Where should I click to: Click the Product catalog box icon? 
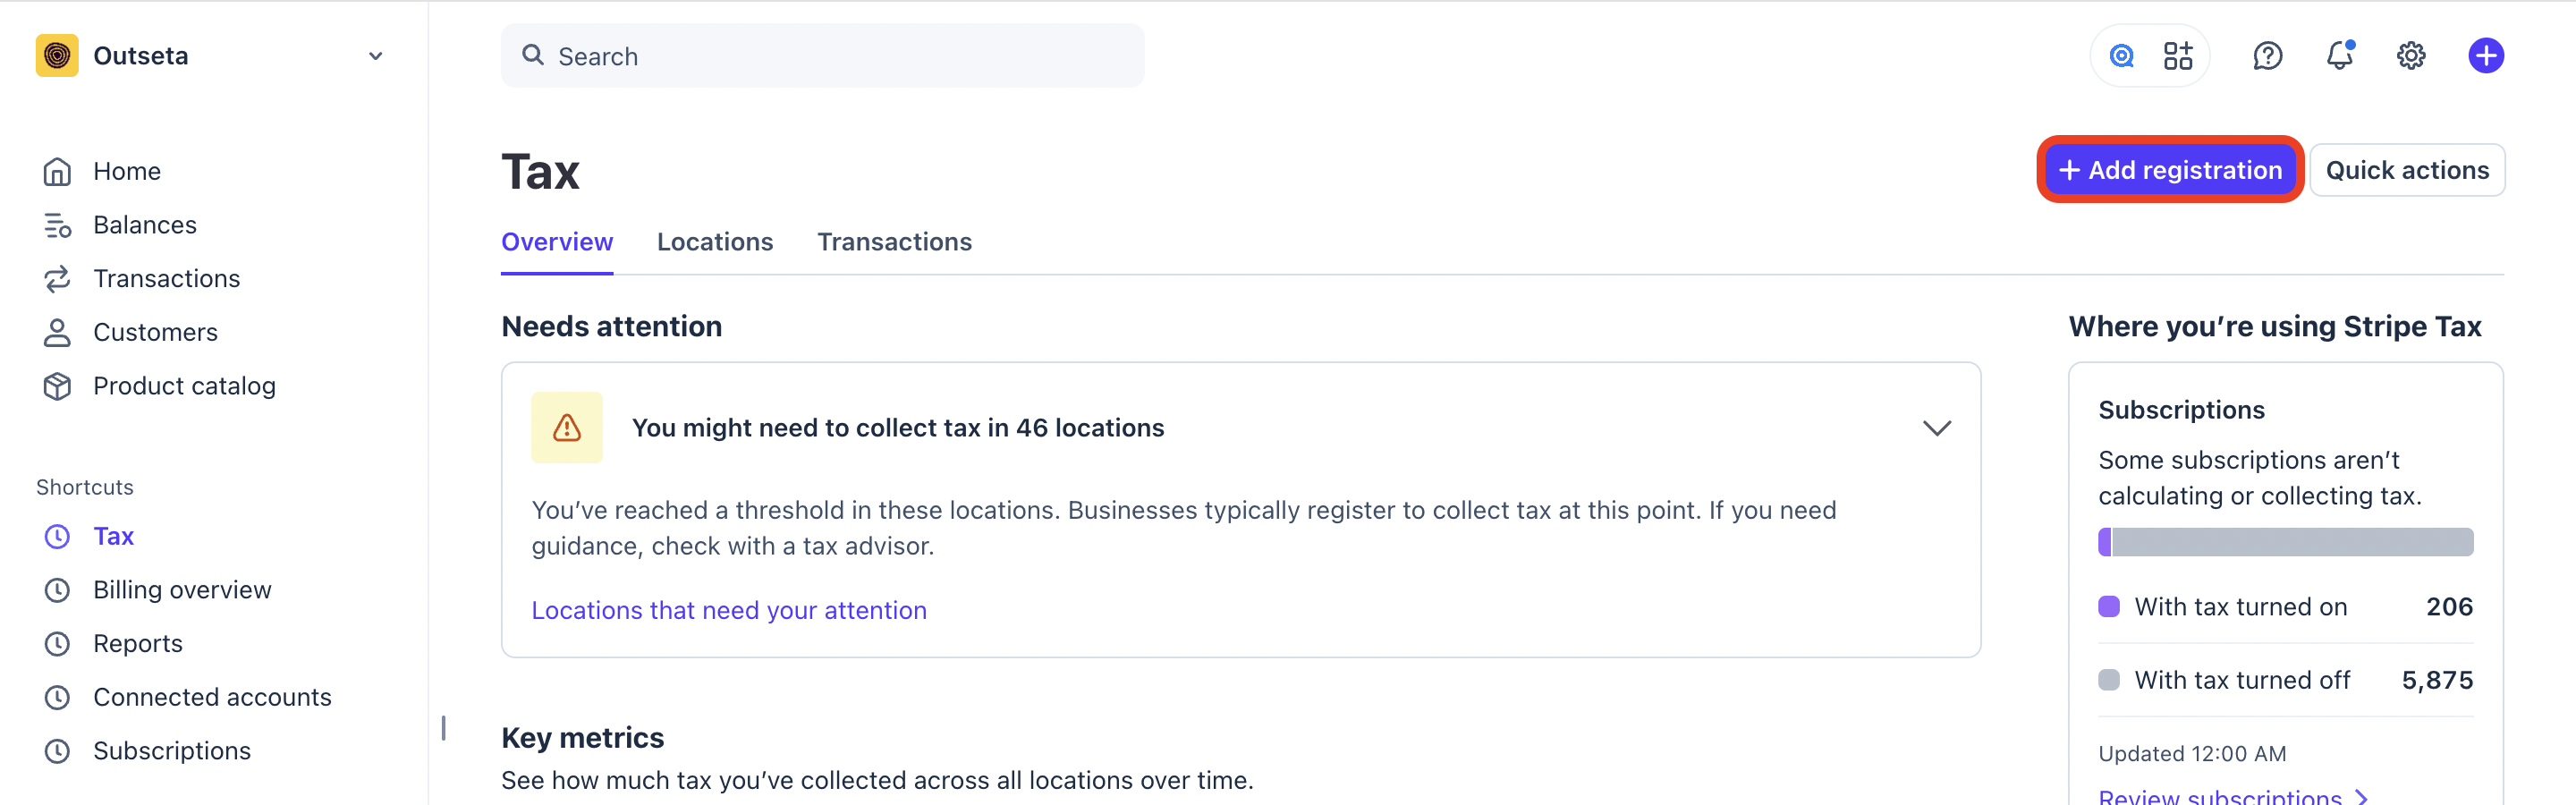point(57,386)
